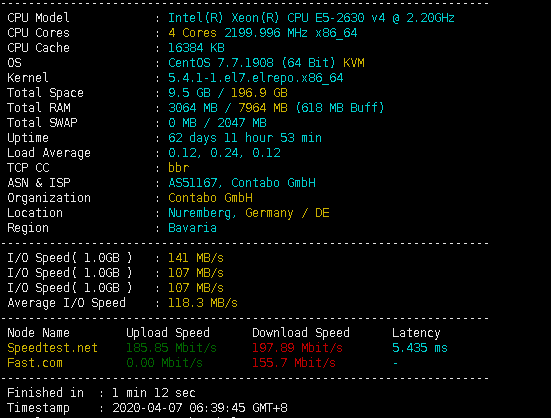Click the CPU Cores label
The image size is (551, 418).
(x=38, y=33)
